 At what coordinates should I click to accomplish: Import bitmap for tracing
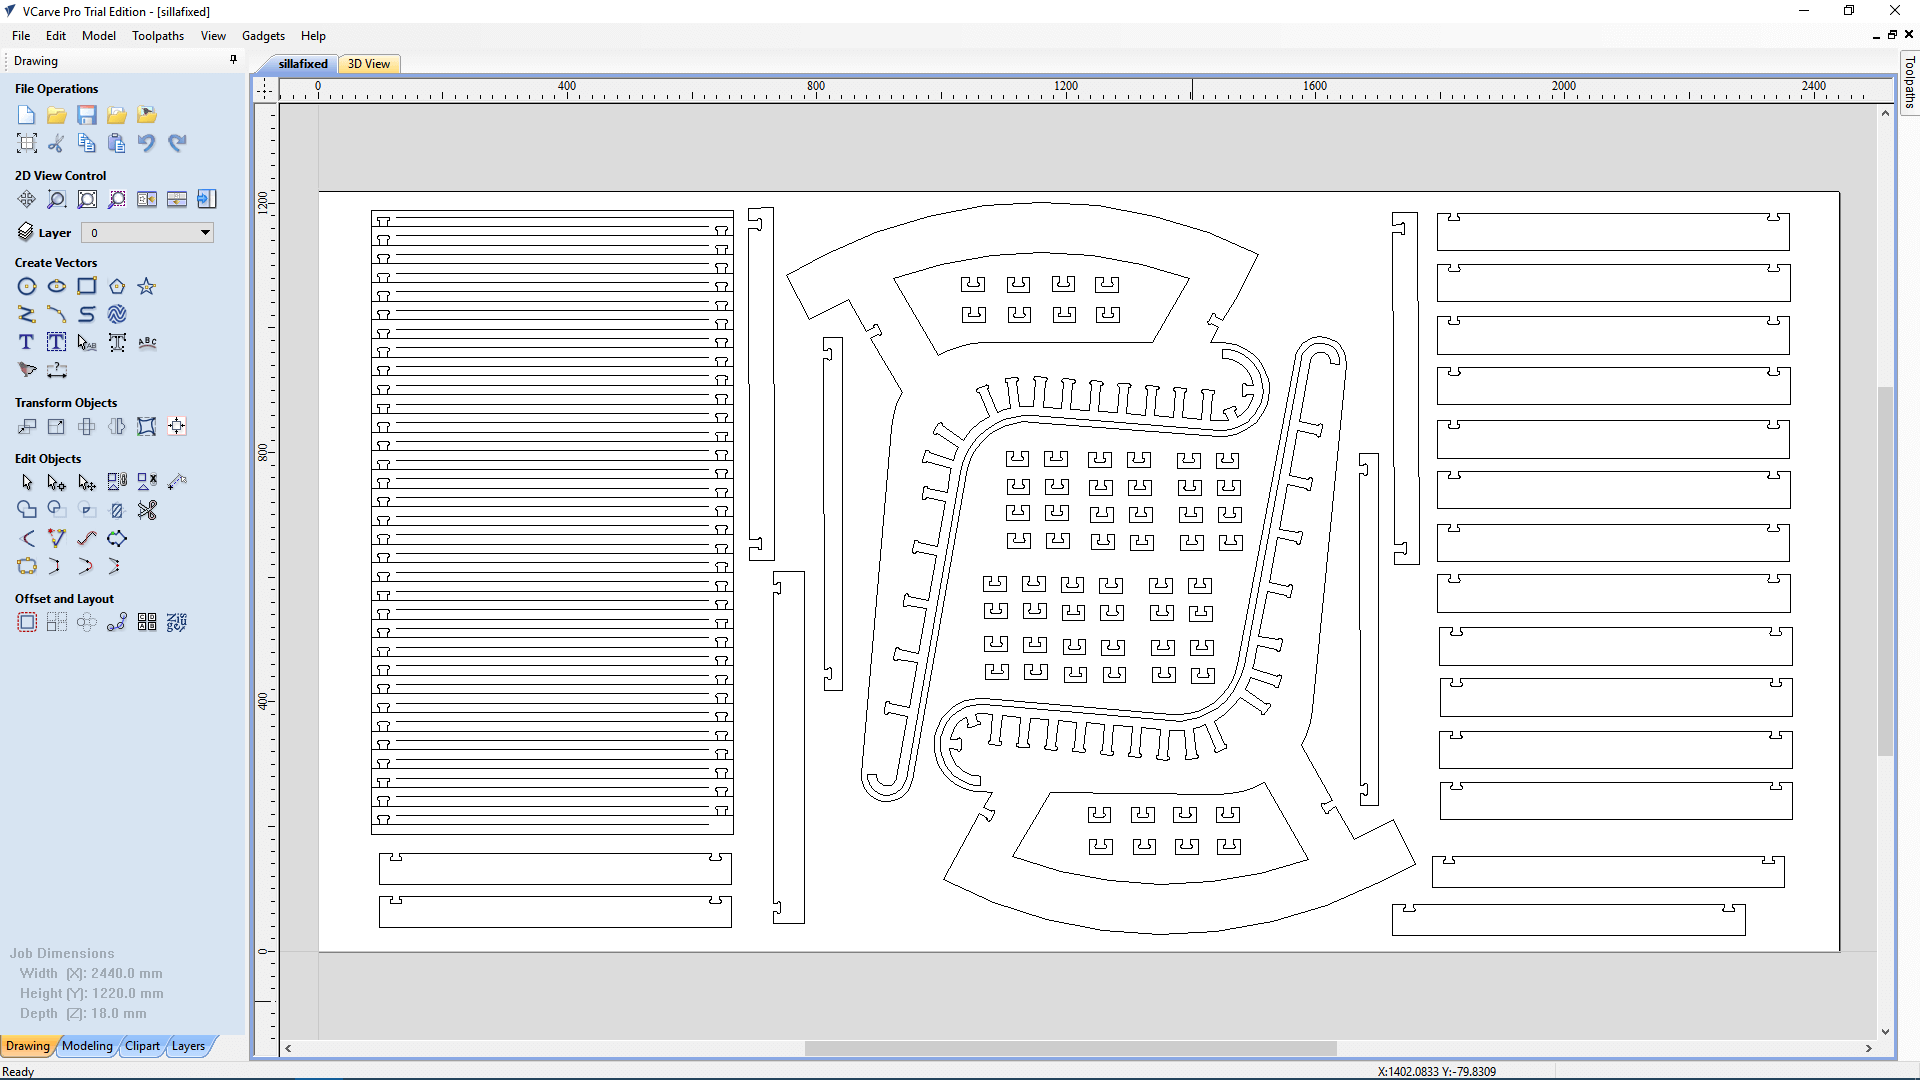pyautogui.click(x=147, y=115)
